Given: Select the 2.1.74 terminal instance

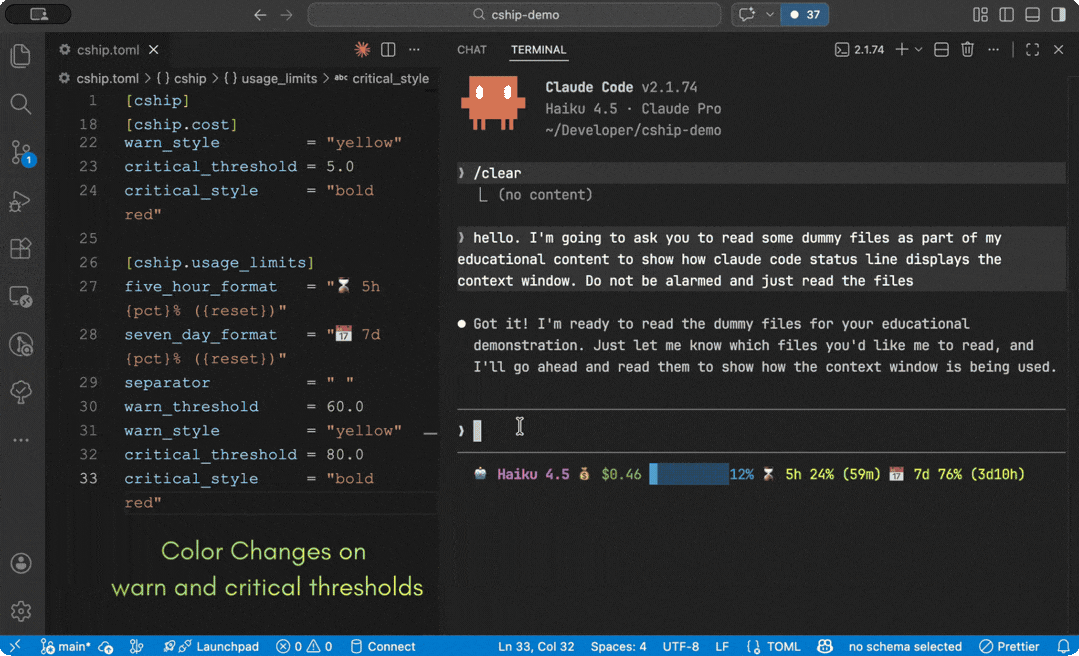Looking at the screenshot, I should point(859,50).
